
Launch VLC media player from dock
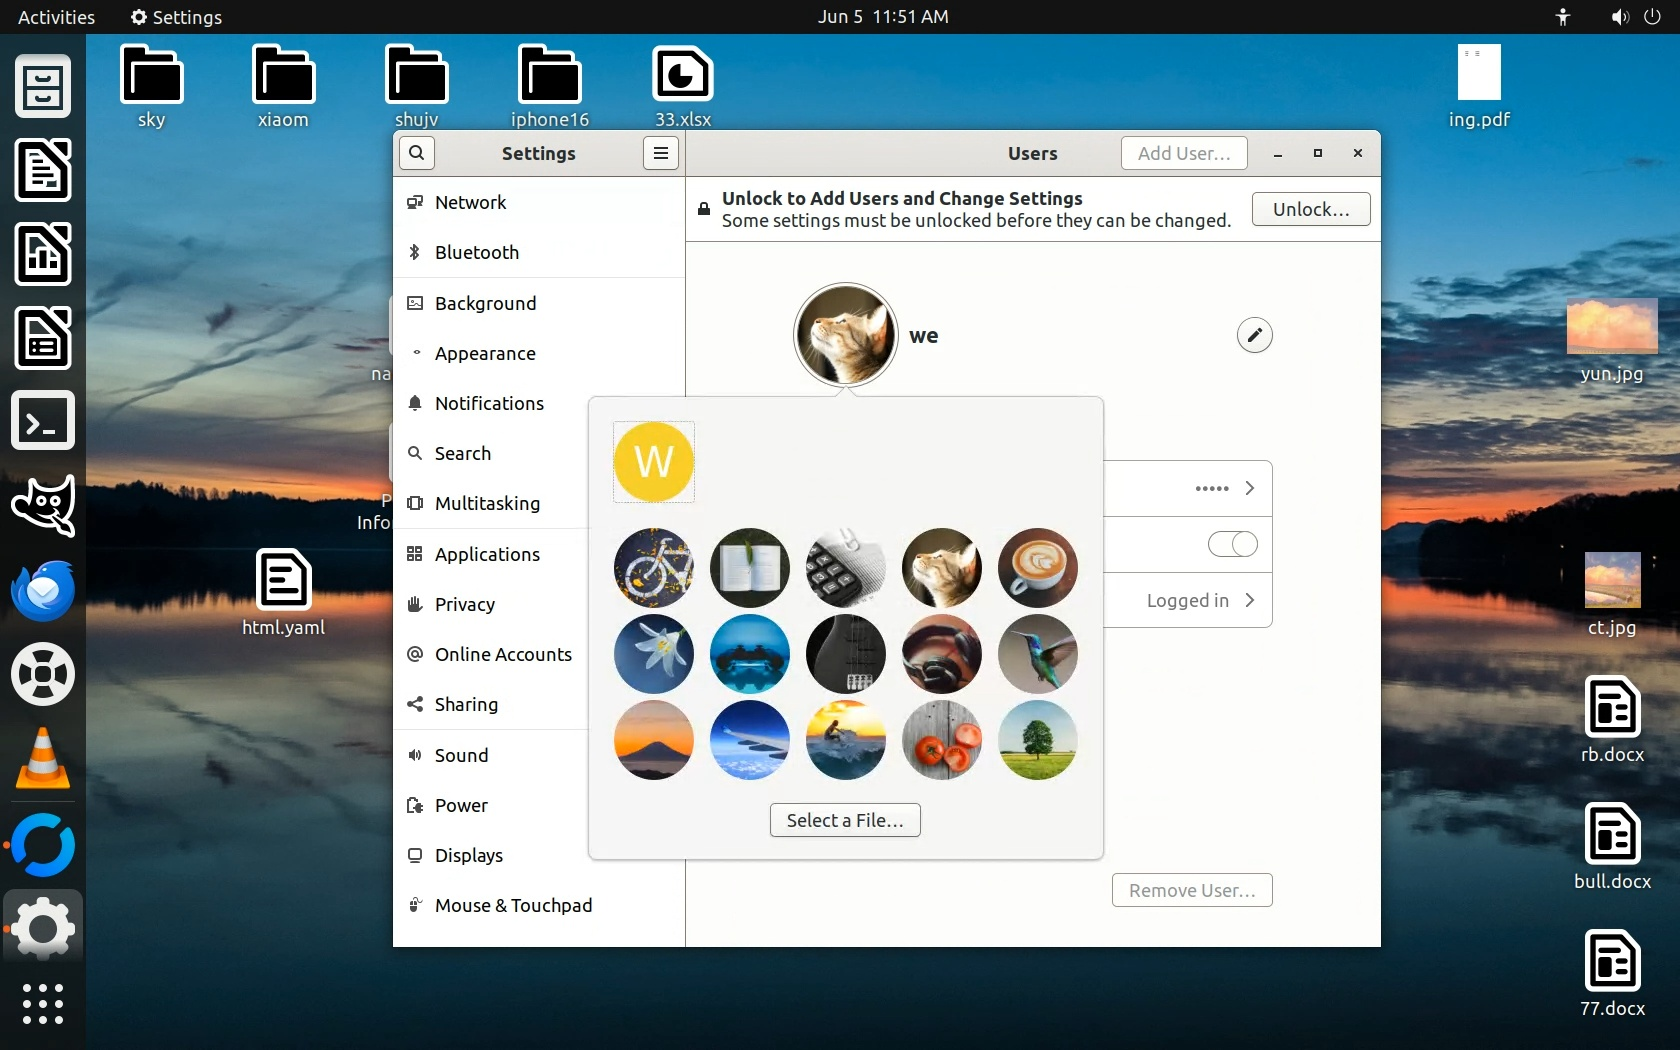[x=43, y=759]
